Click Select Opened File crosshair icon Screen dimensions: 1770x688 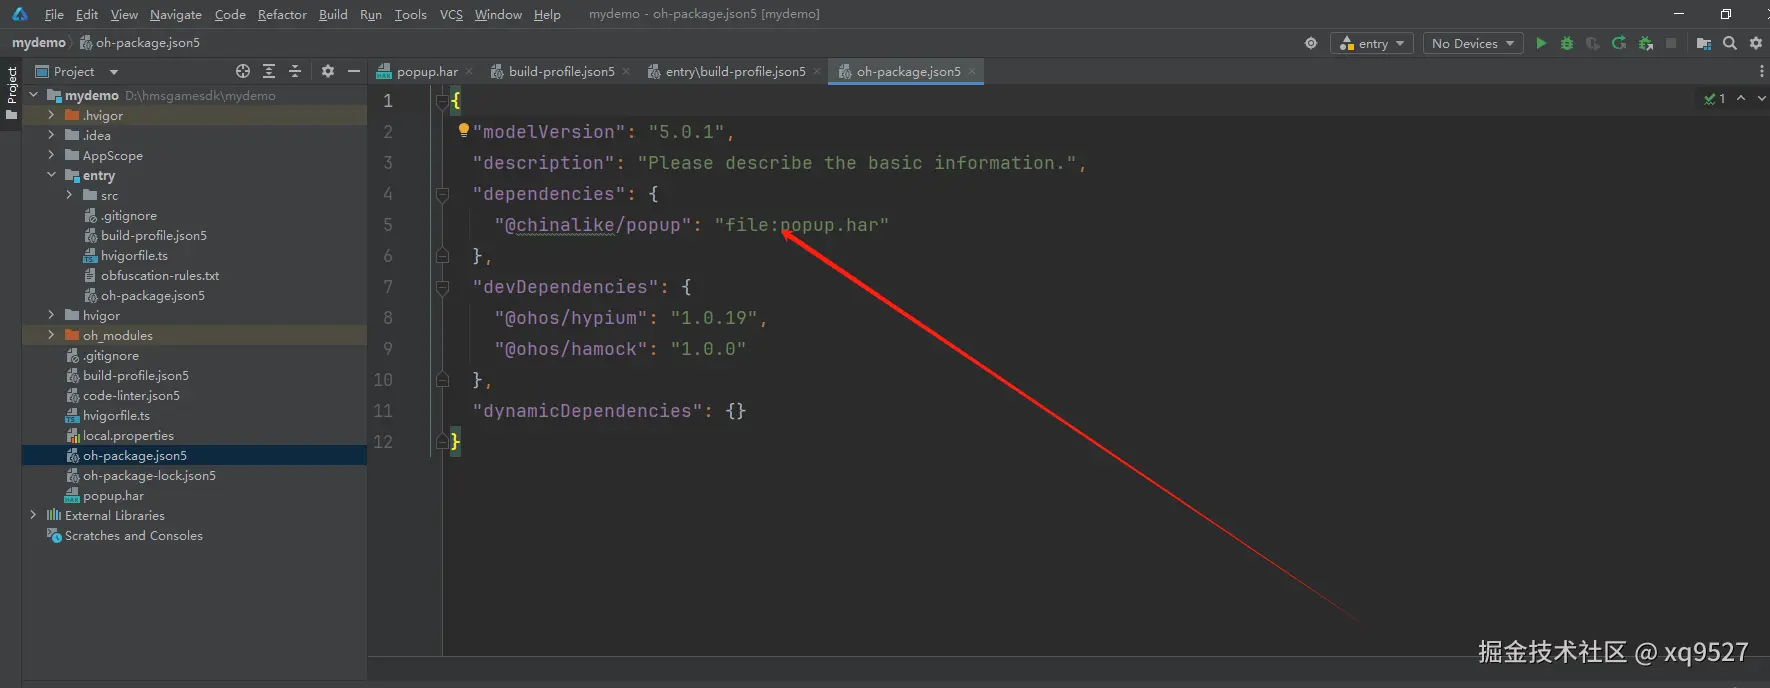(243, 71)
